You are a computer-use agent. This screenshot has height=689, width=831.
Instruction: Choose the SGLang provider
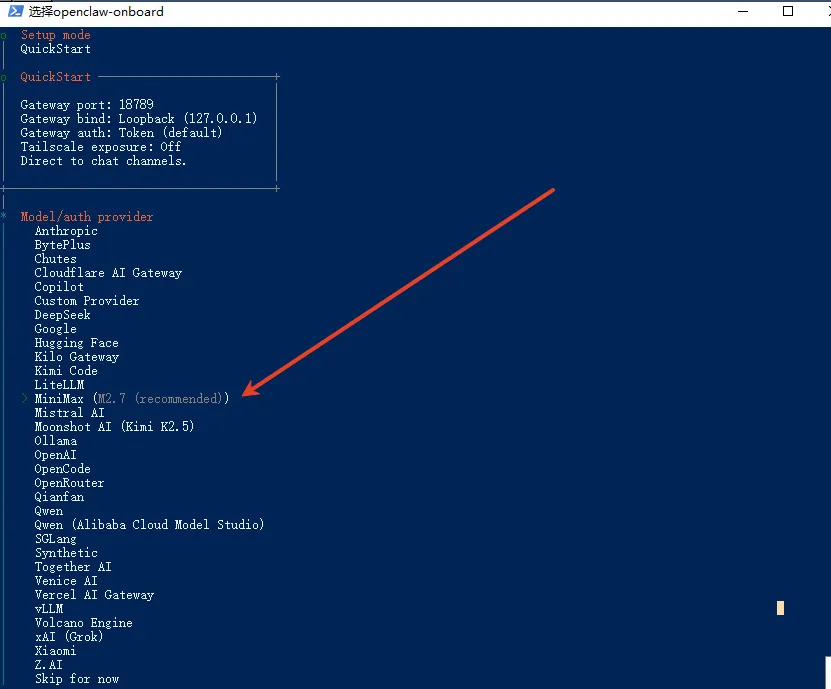point(56,539)
